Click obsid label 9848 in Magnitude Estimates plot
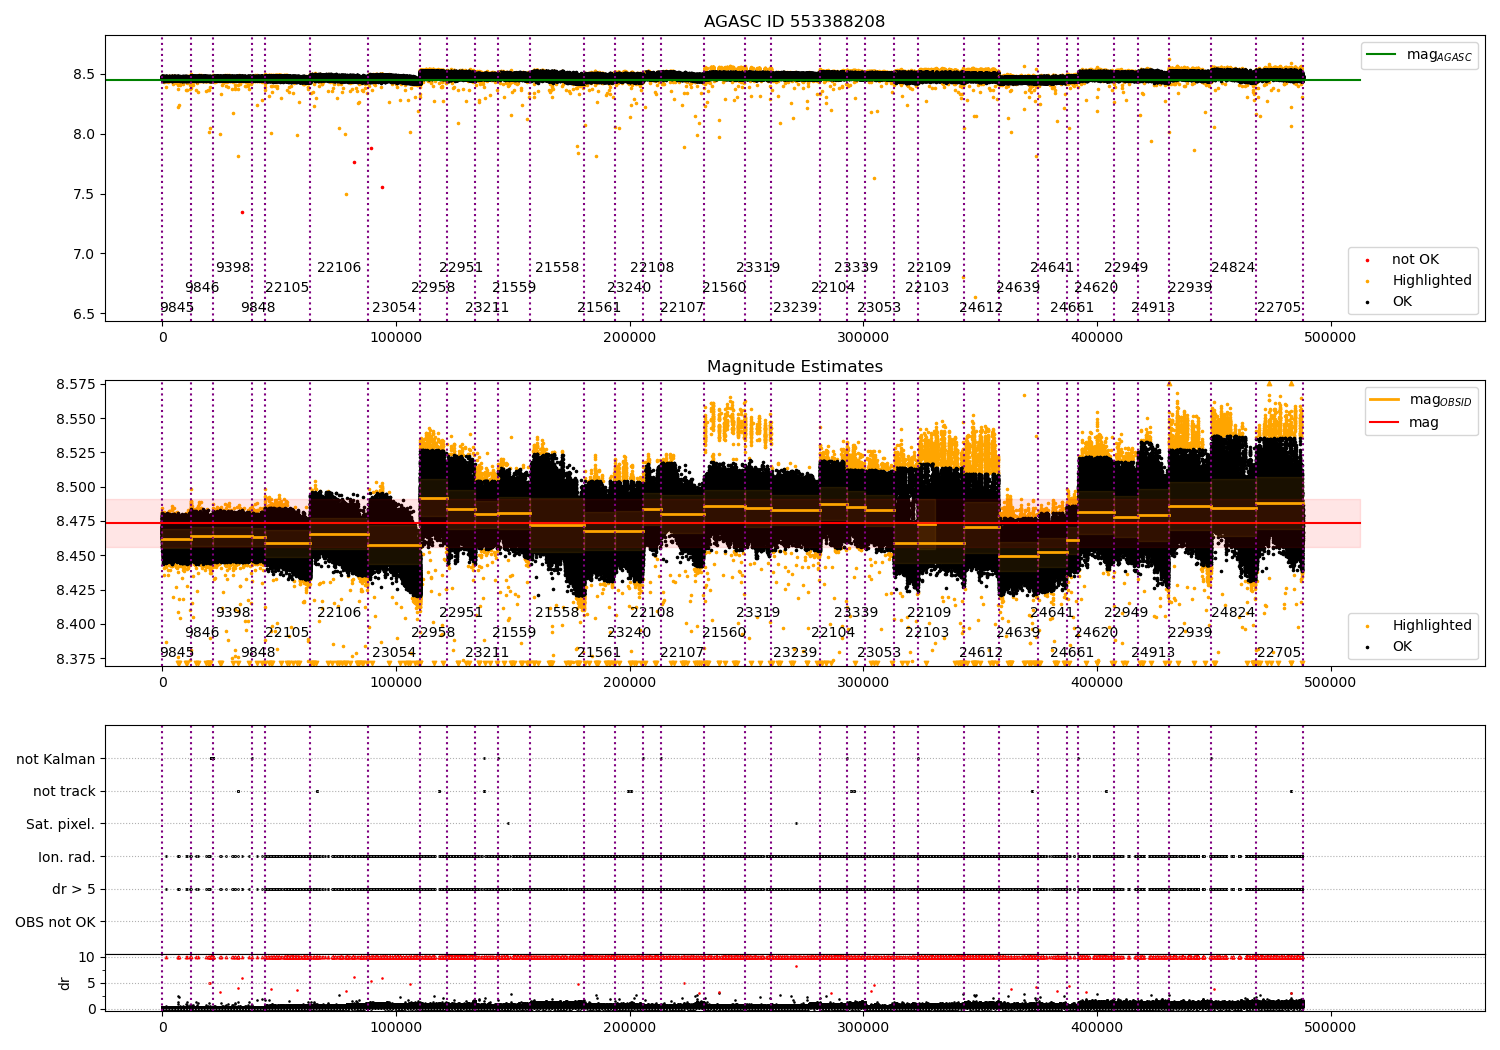This screenshot has height=1050, width=1500. click(x=258, y=652)
